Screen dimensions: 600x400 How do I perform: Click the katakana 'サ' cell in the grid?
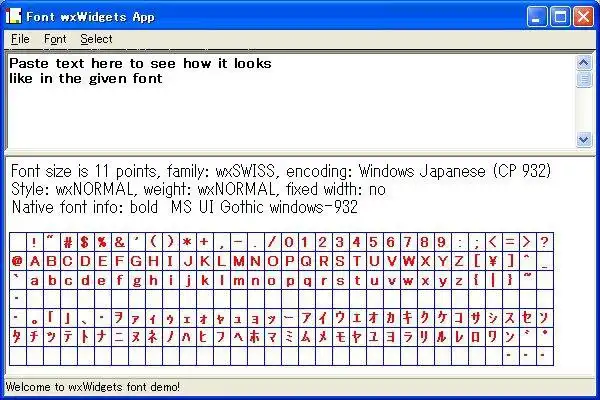[476, 318]
